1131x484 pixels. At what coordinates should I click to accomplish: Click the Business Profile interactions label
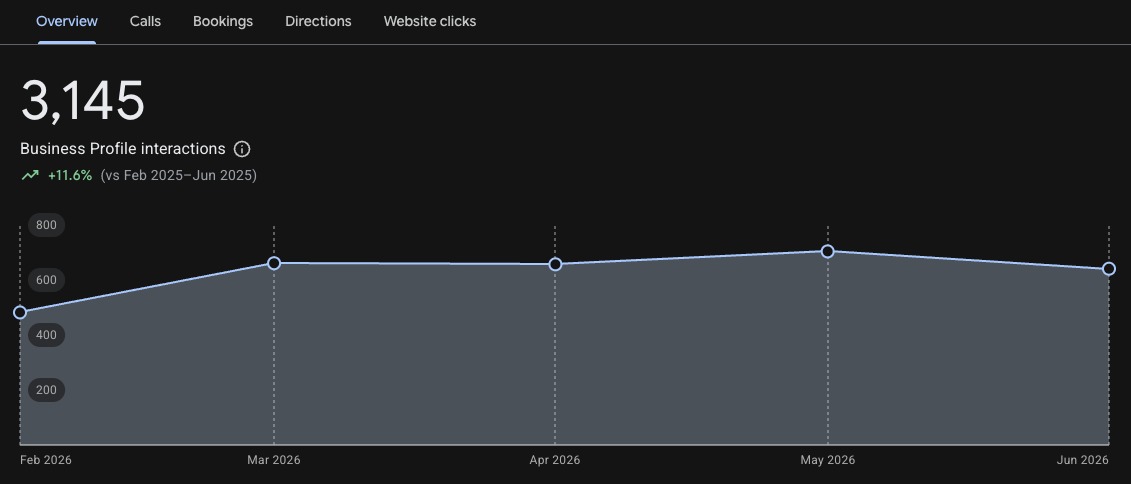(x=123, y=149)
